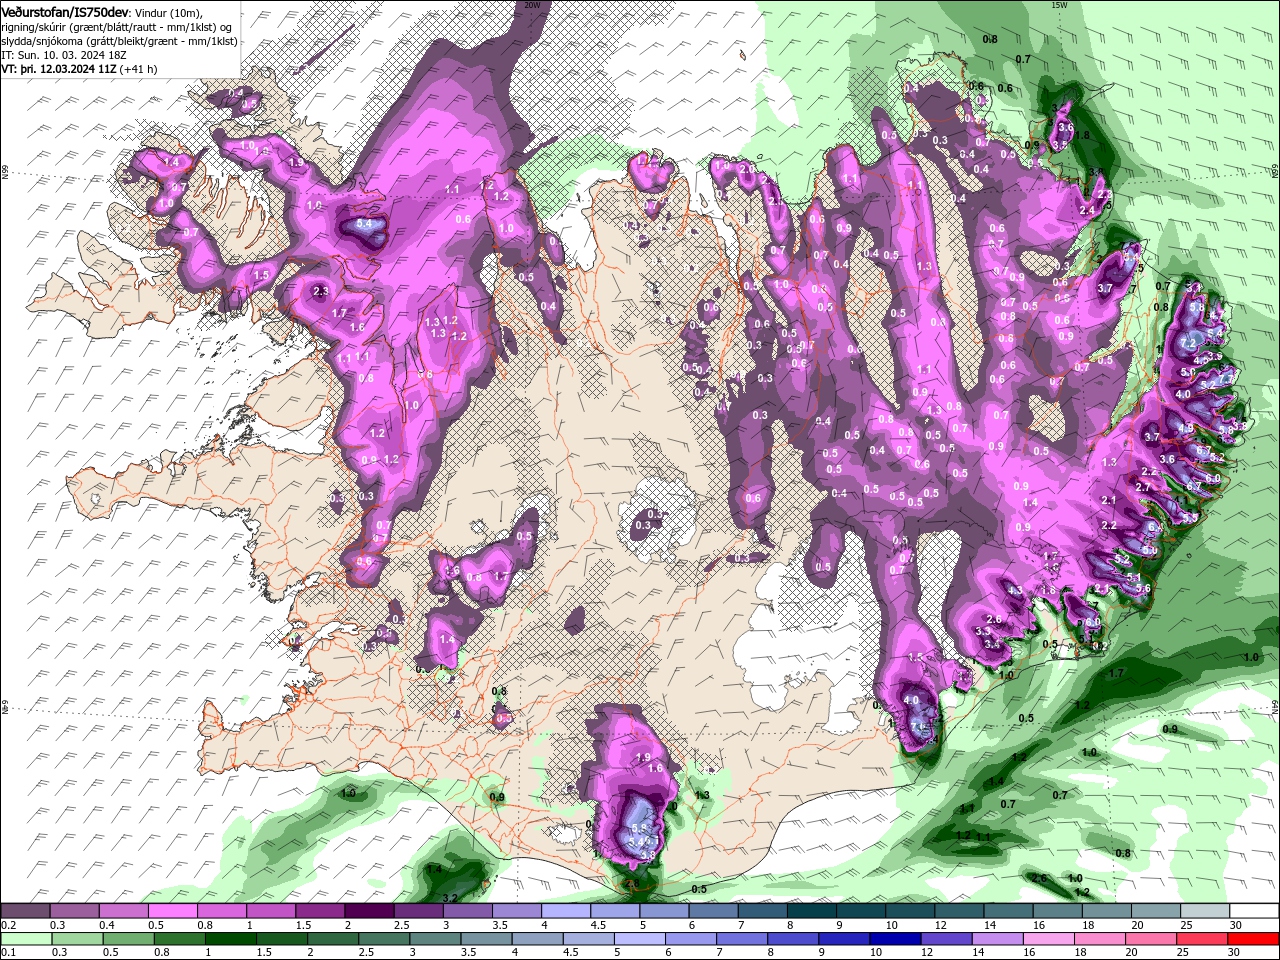Click the 'Vindur (10m)' label in header
Screen dimensions: 1280x960
click(x=167, y=12)
